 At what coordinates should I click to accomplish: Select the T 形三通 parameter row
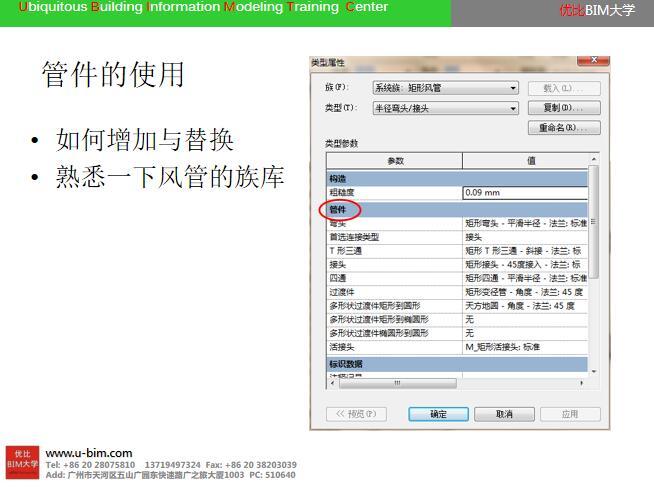tap(394, 251)
